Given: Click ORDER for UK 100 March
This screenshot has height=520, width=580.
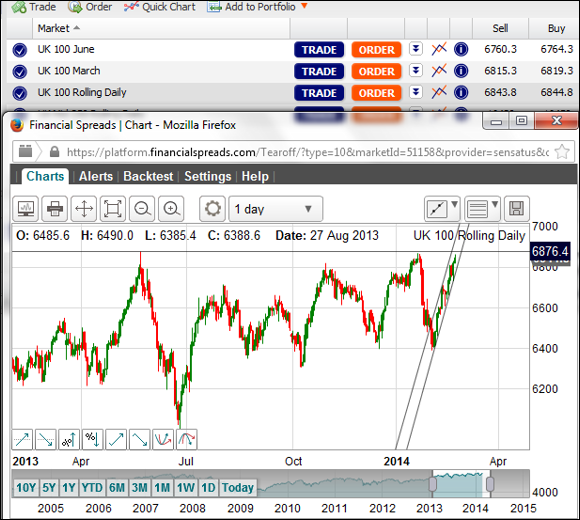Looking at the screenshot, I should (377, 71).
